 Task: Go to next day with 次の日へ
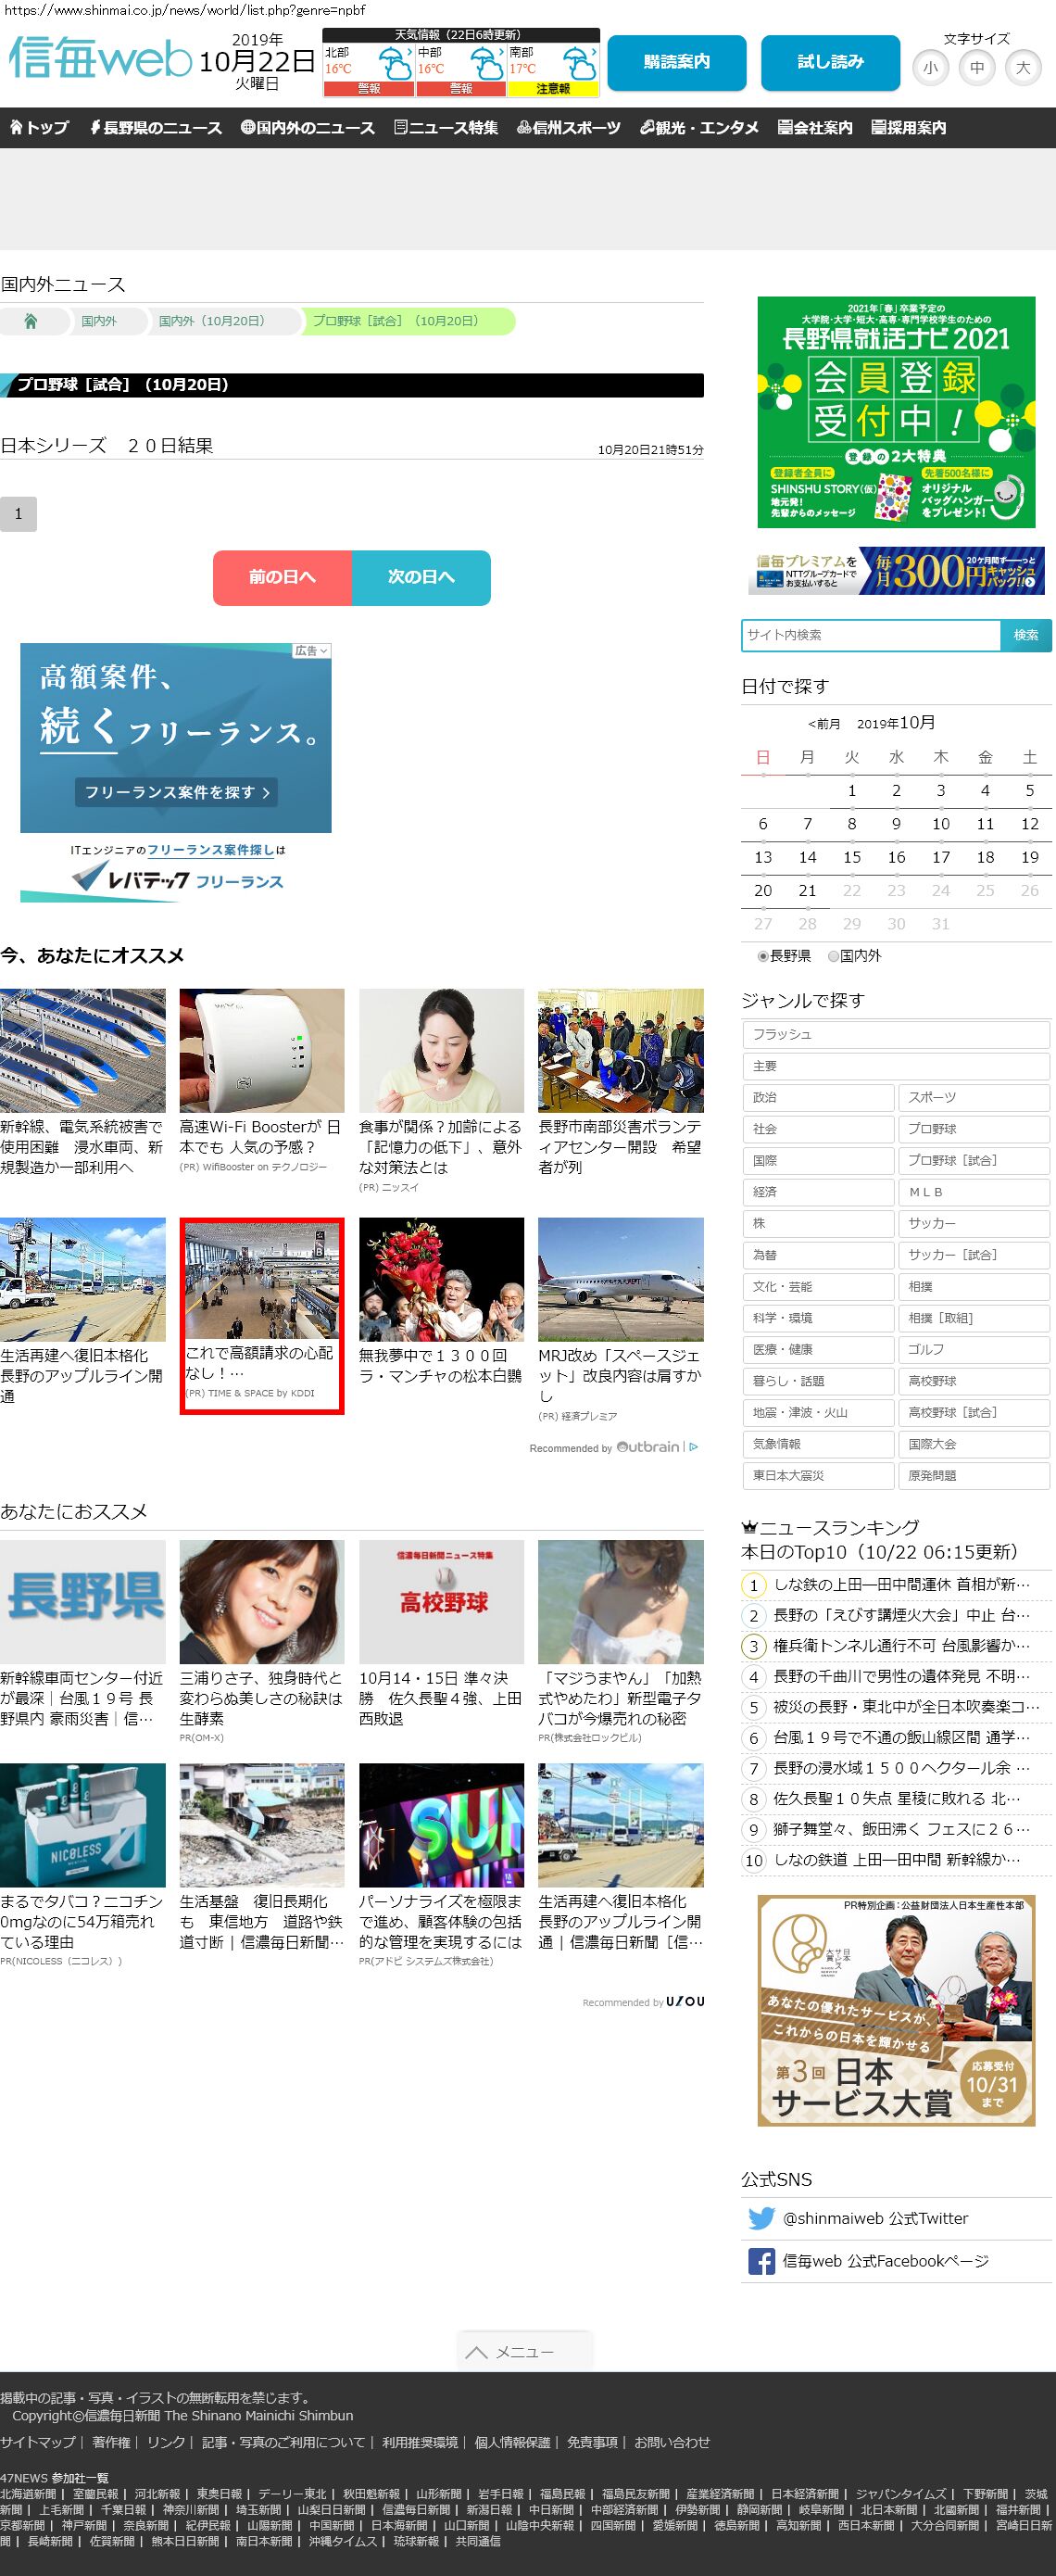click(x=421, y=577)
